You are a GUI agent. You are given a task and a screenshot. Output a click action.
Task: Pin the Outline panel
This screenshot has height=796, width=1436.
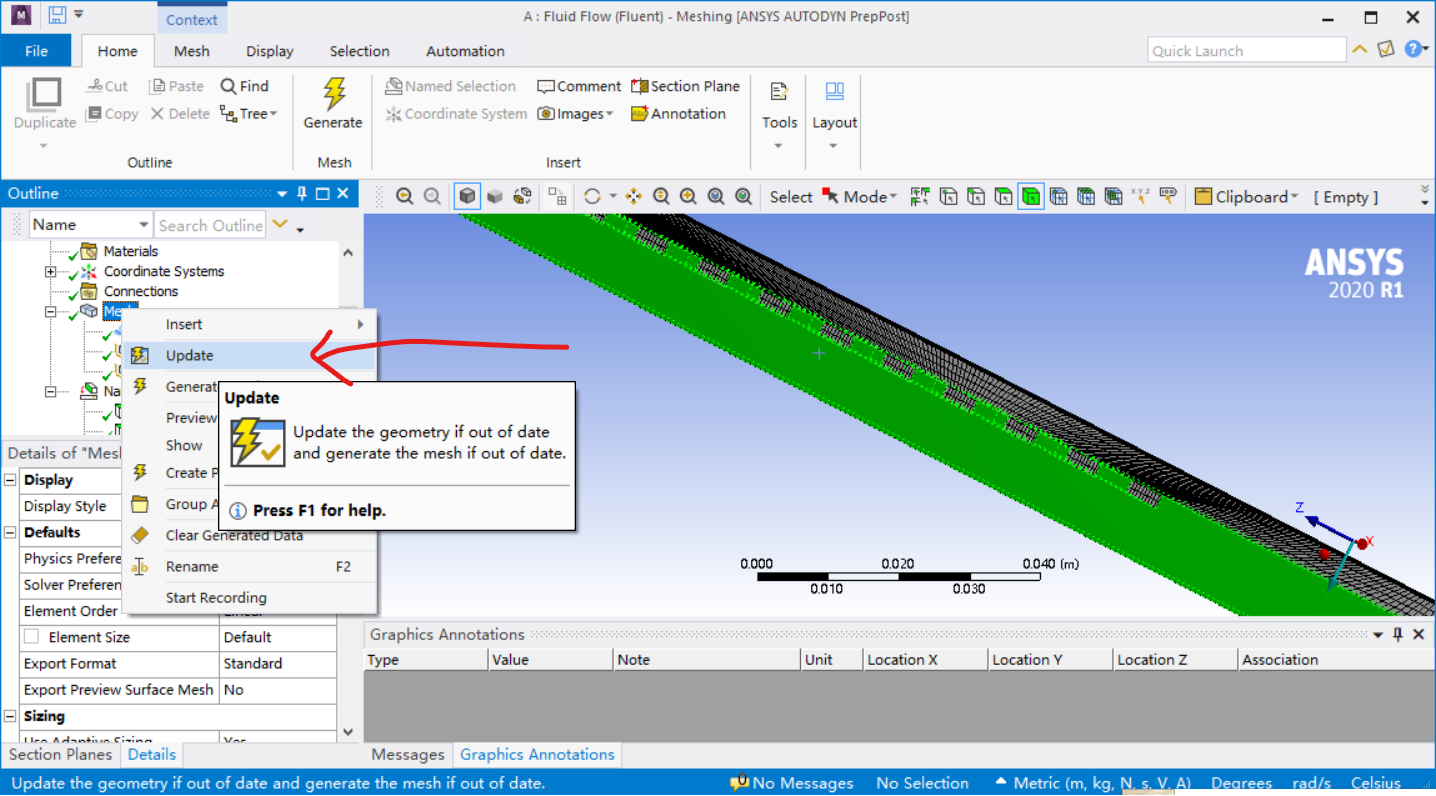click(x=301, y=194)
